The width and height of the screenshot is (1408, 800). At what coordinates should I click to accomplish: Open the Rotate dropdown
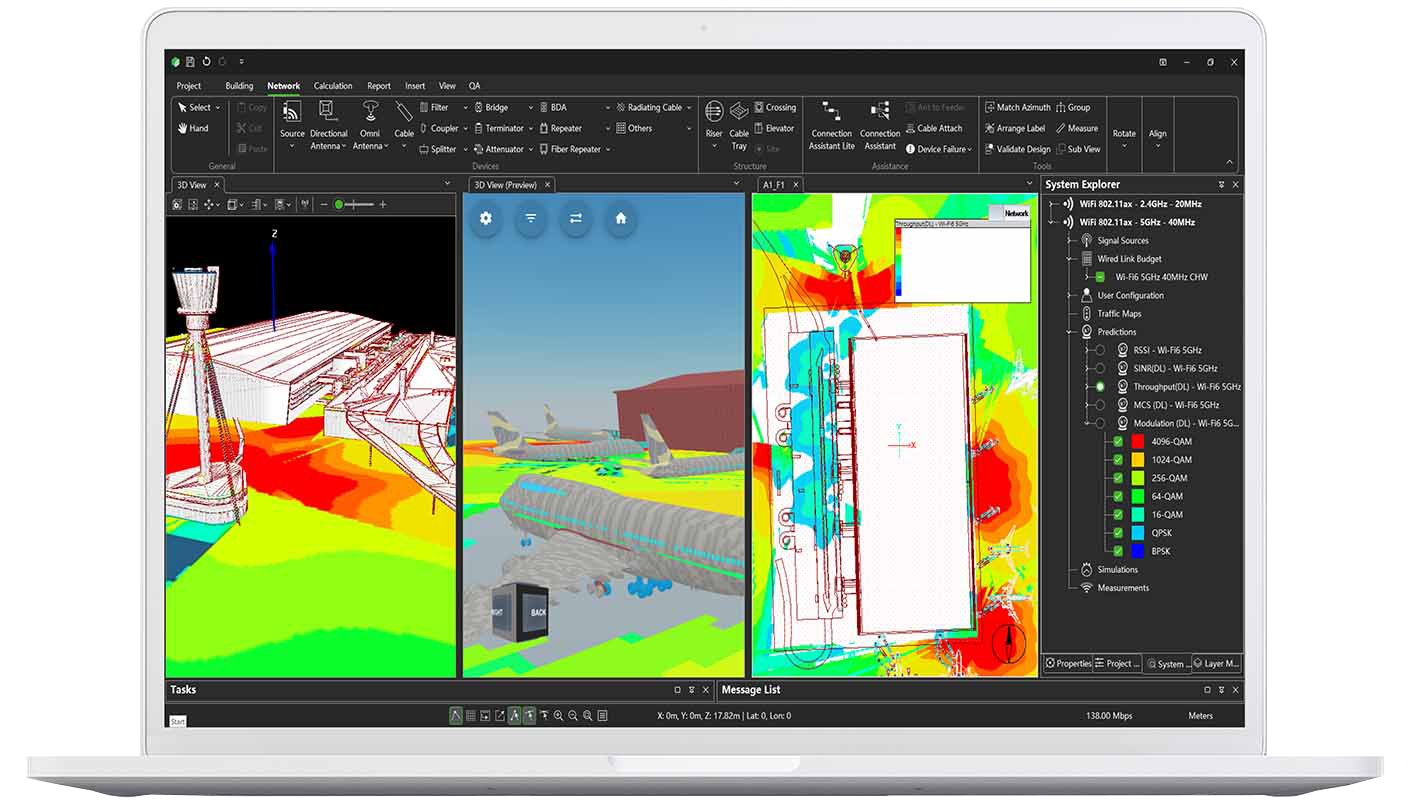[x=1124, y=145]
